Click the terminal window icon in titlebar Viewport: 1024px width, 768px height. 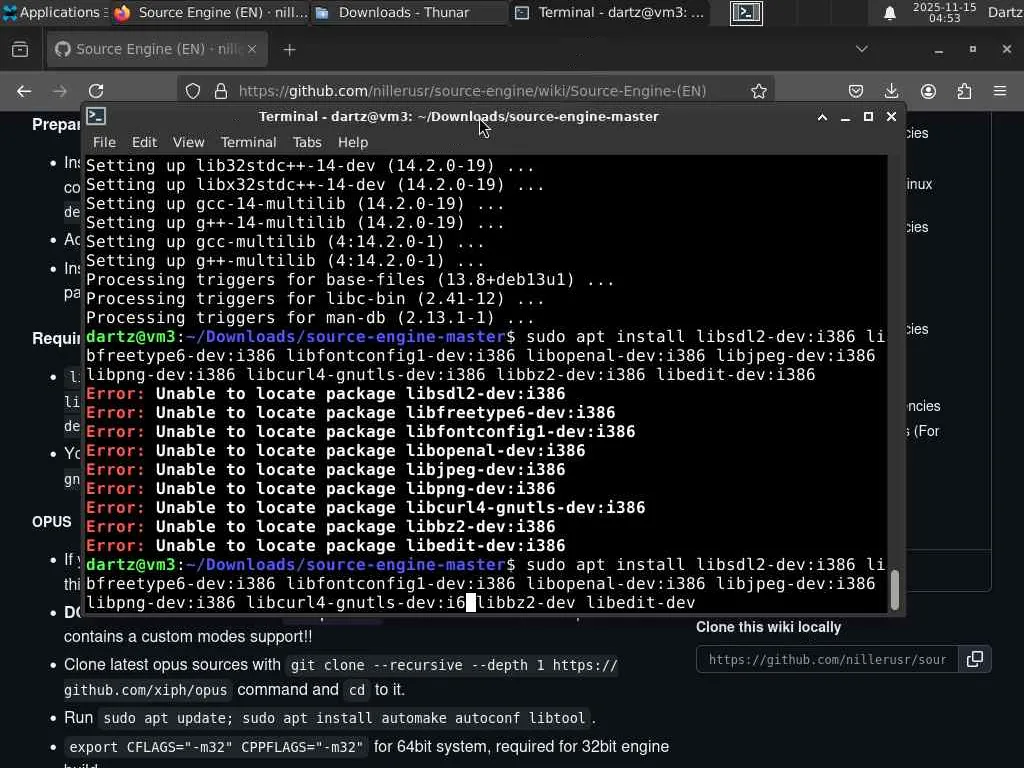pyautogui.click(x=97, y=116)
